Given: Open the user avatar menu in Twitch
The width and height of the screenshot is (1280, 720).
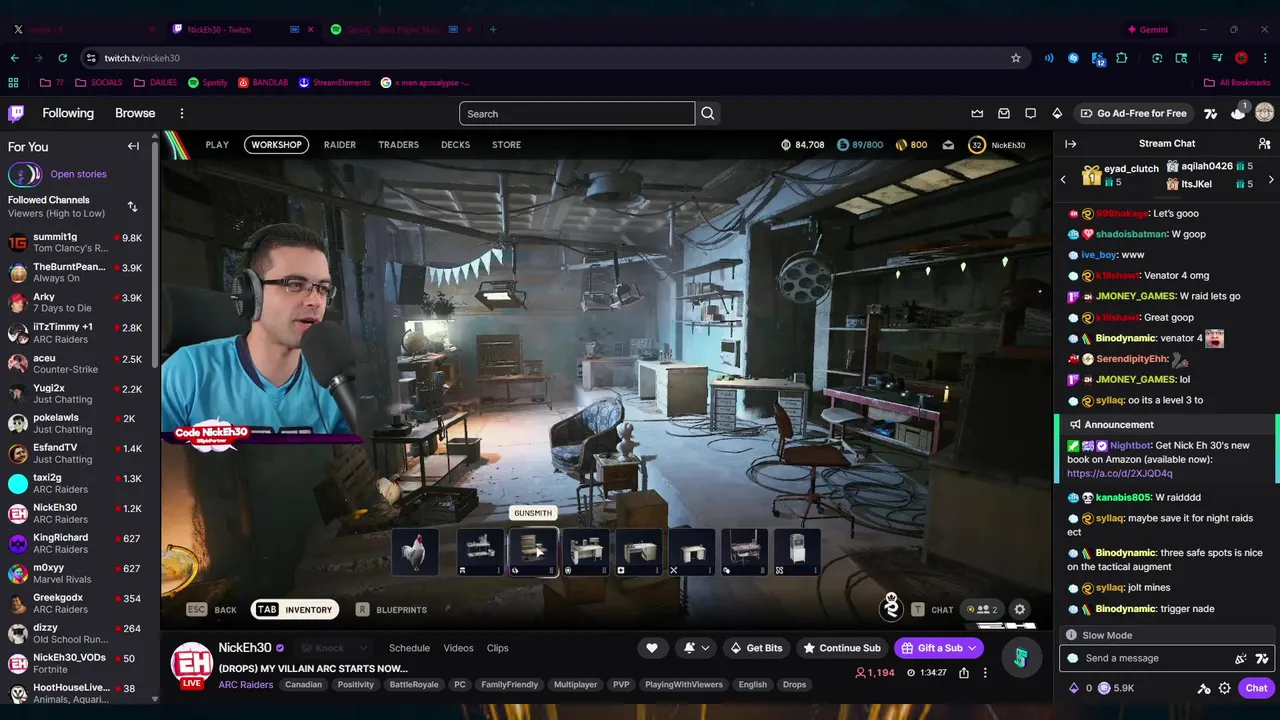Looking at the screenshot, I should click(x=1264, y=113).
